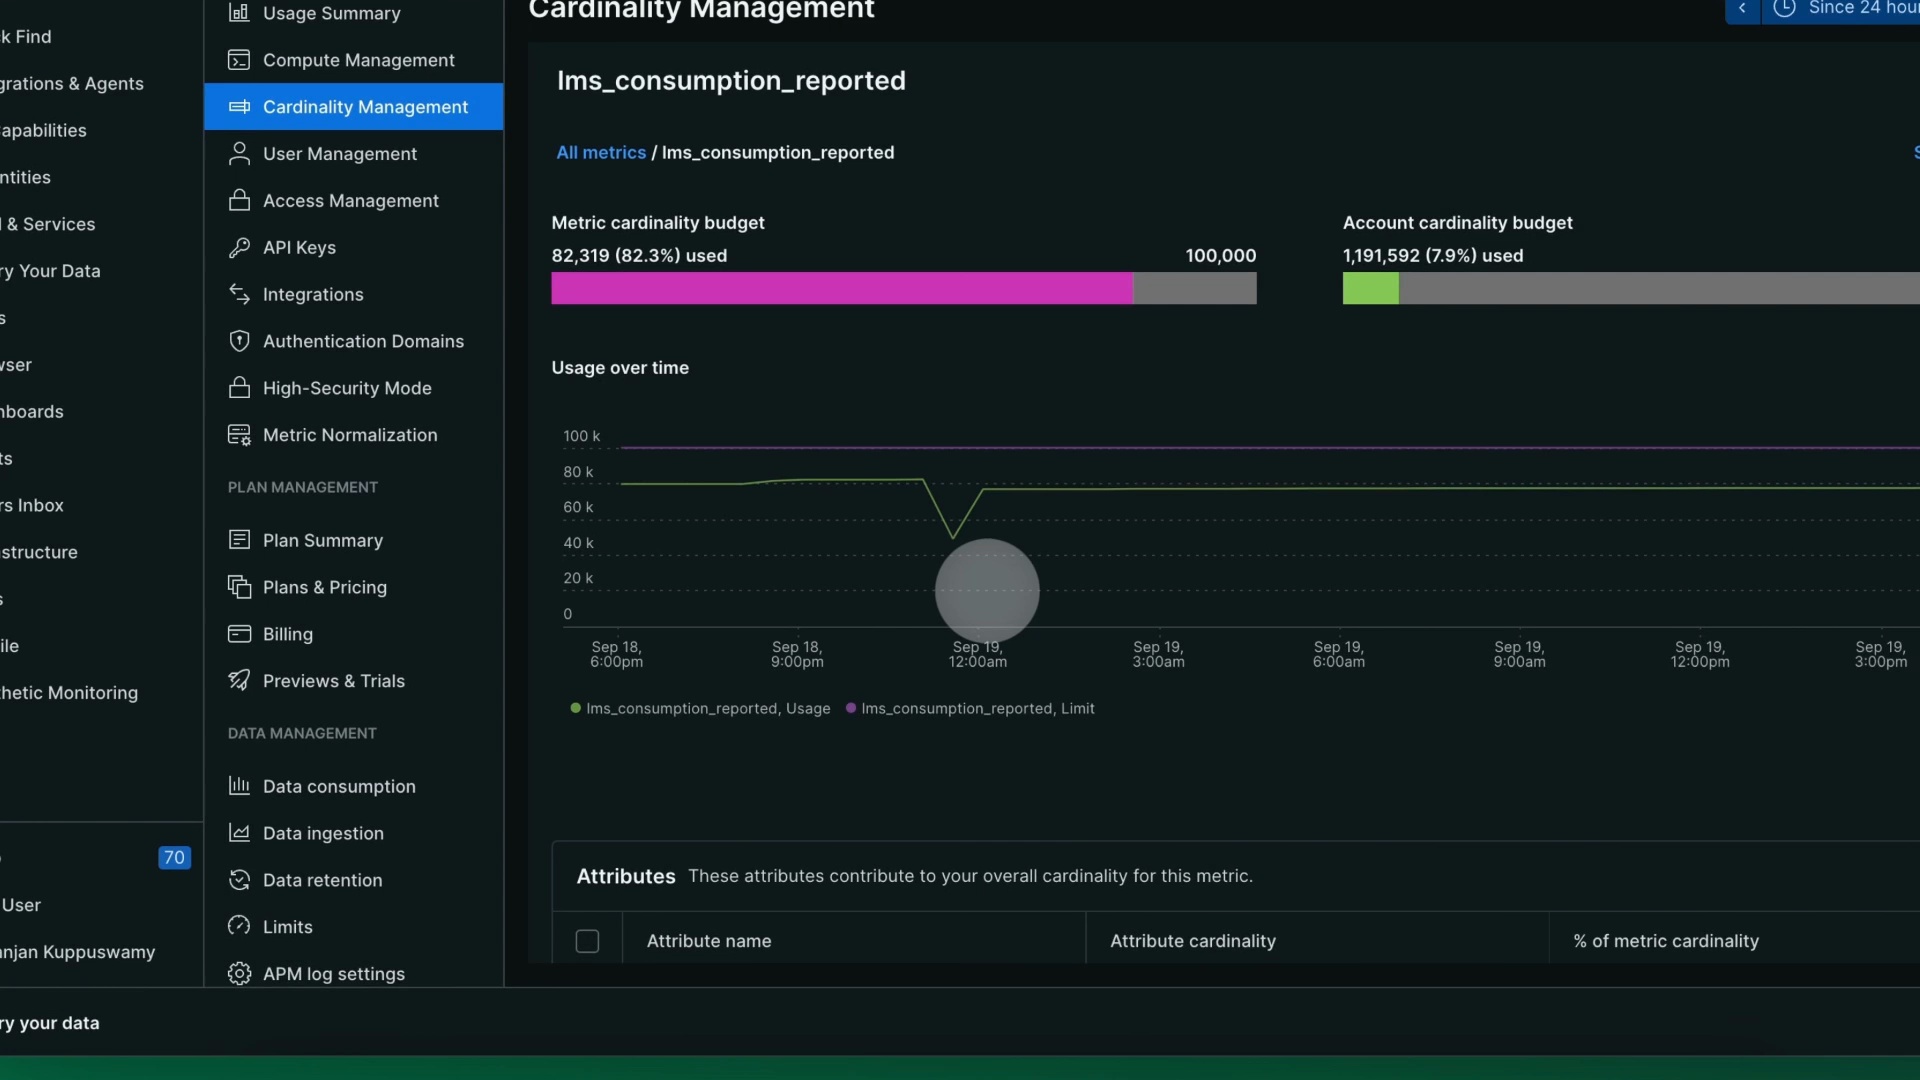Click the Integrations arrows icon
Screen dimensions: 1920x1080
tap(239, 294)
